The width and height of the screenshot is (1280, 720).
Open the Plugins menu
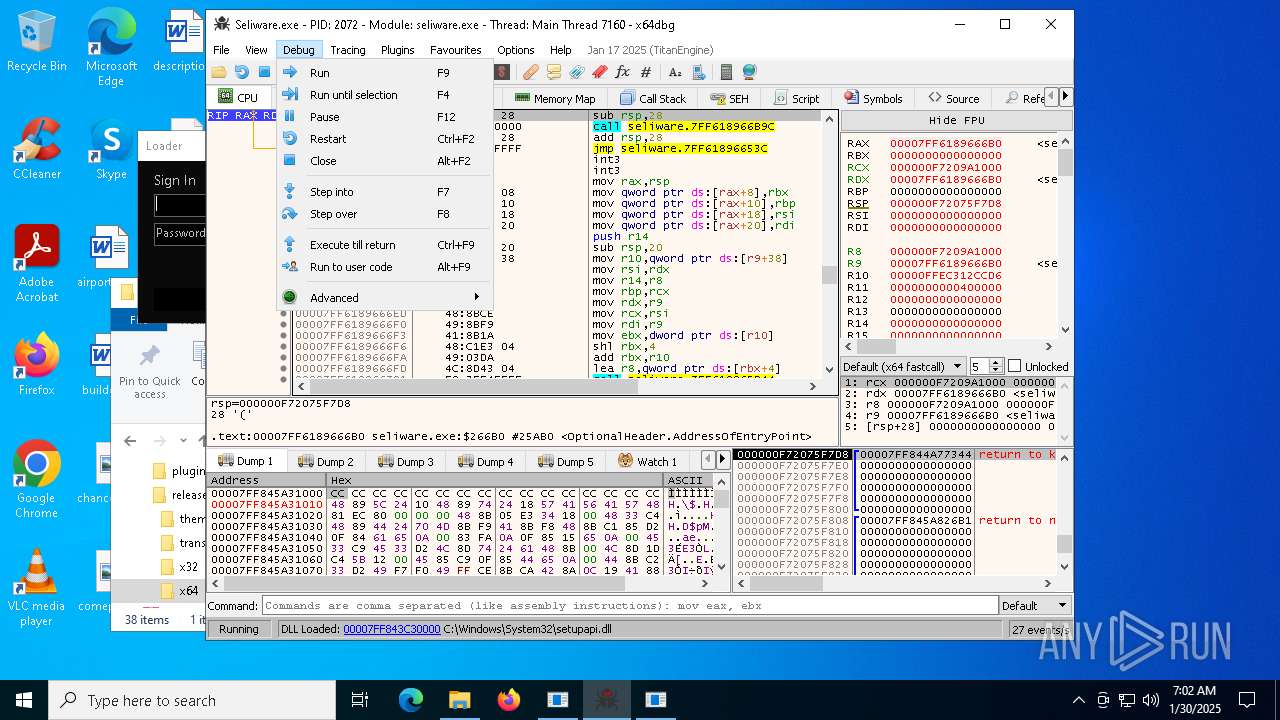(x=397, y=50)
